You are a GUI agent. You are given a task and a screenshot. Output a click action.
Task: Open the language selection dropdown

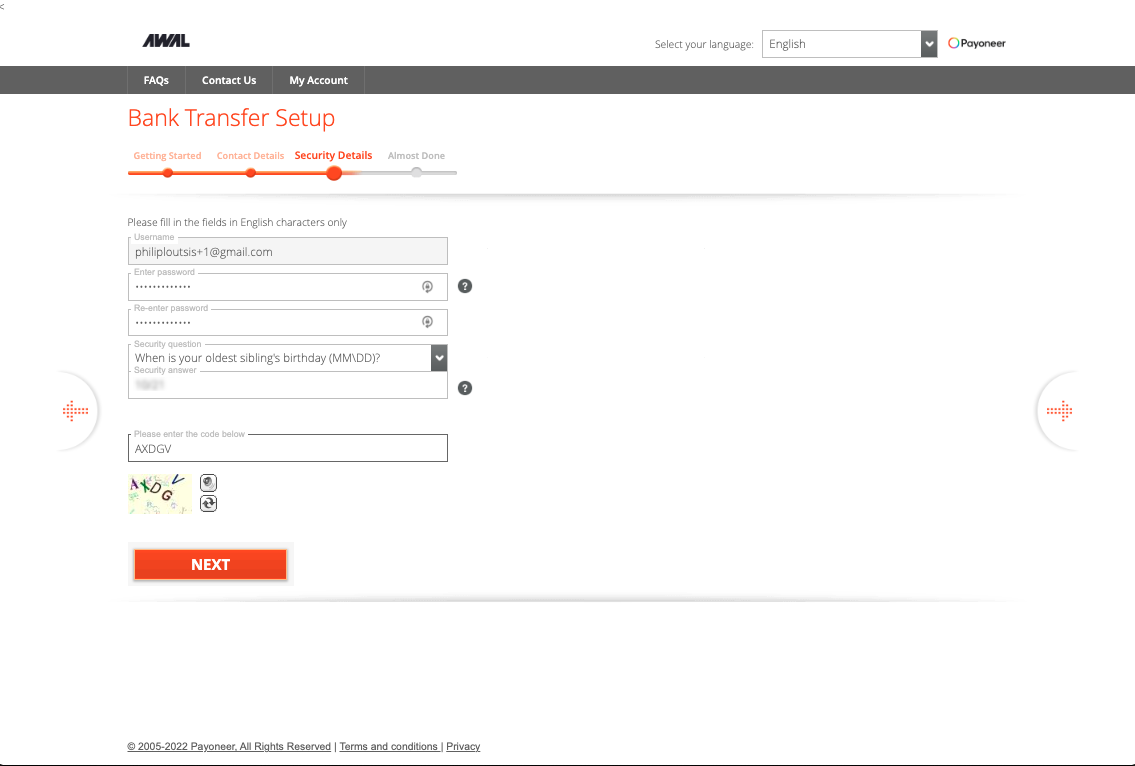coord(849,44)
